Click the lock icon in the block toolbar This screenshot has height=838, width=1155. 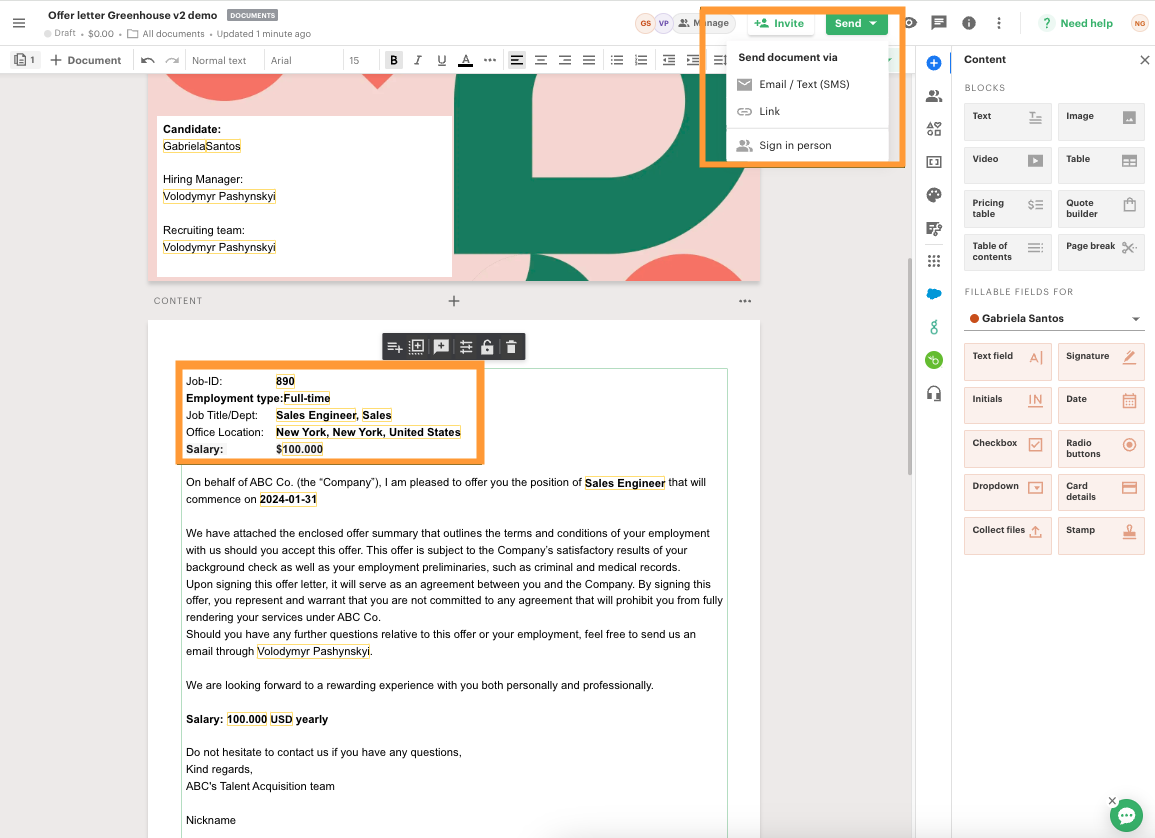tap(487, 347)
